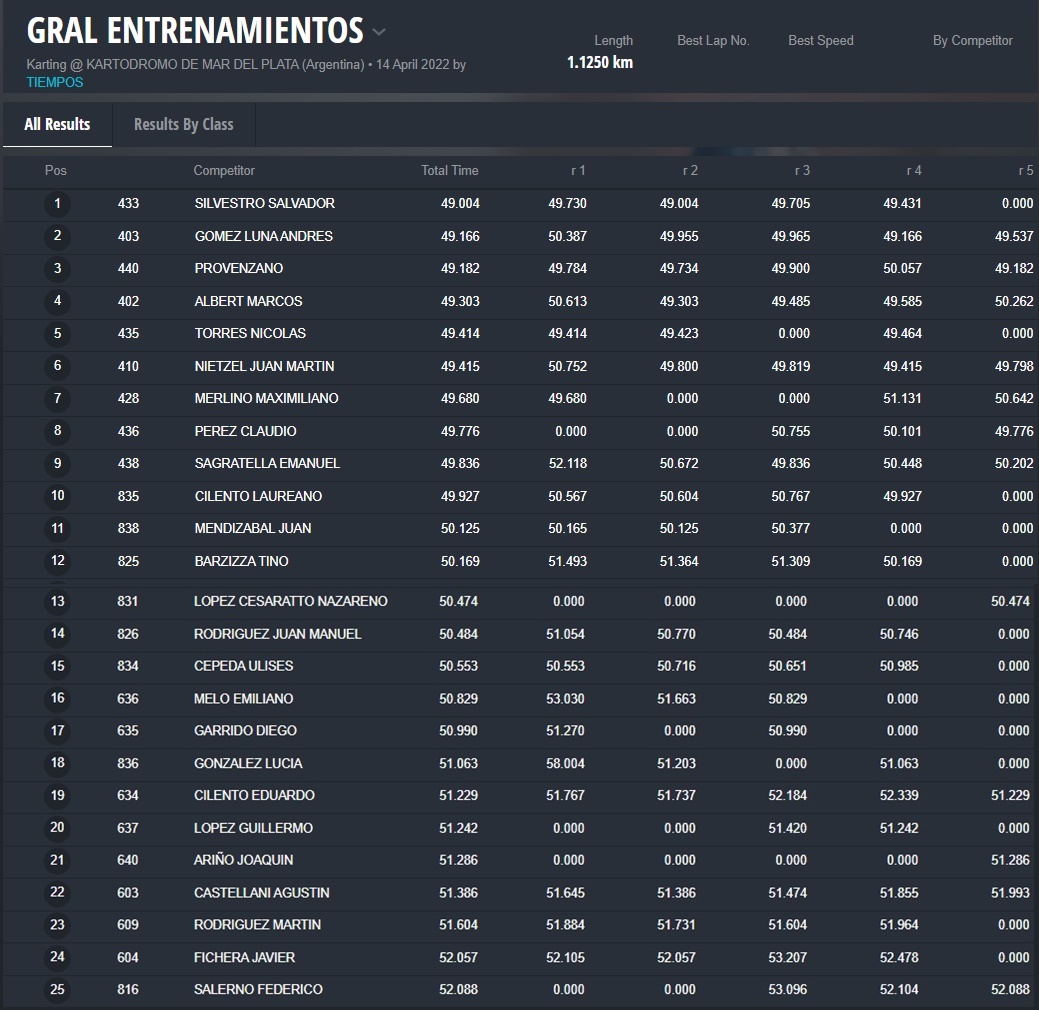Click kart number 816 in last row
This screenshot has width=1039, height=1010.
pyautogui.click(x=128, y=990)
